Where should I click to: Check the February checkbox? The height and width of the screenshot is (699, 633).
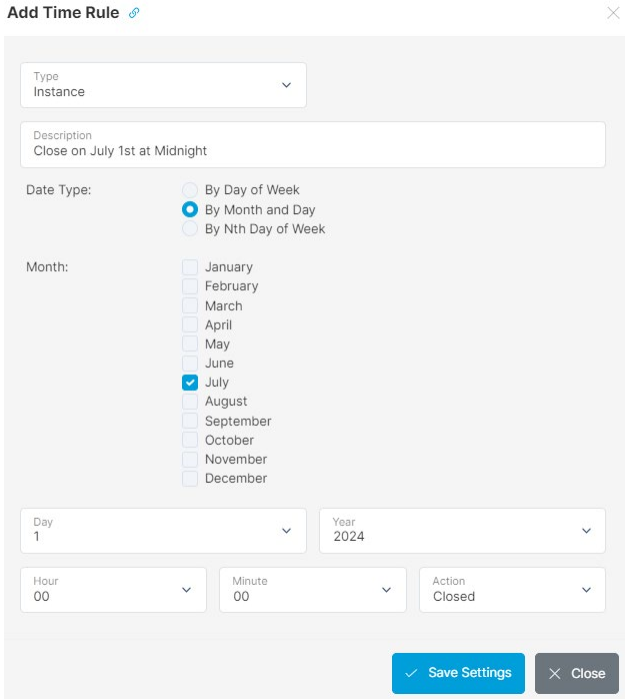pyautogui.click(x=190, y=286)
